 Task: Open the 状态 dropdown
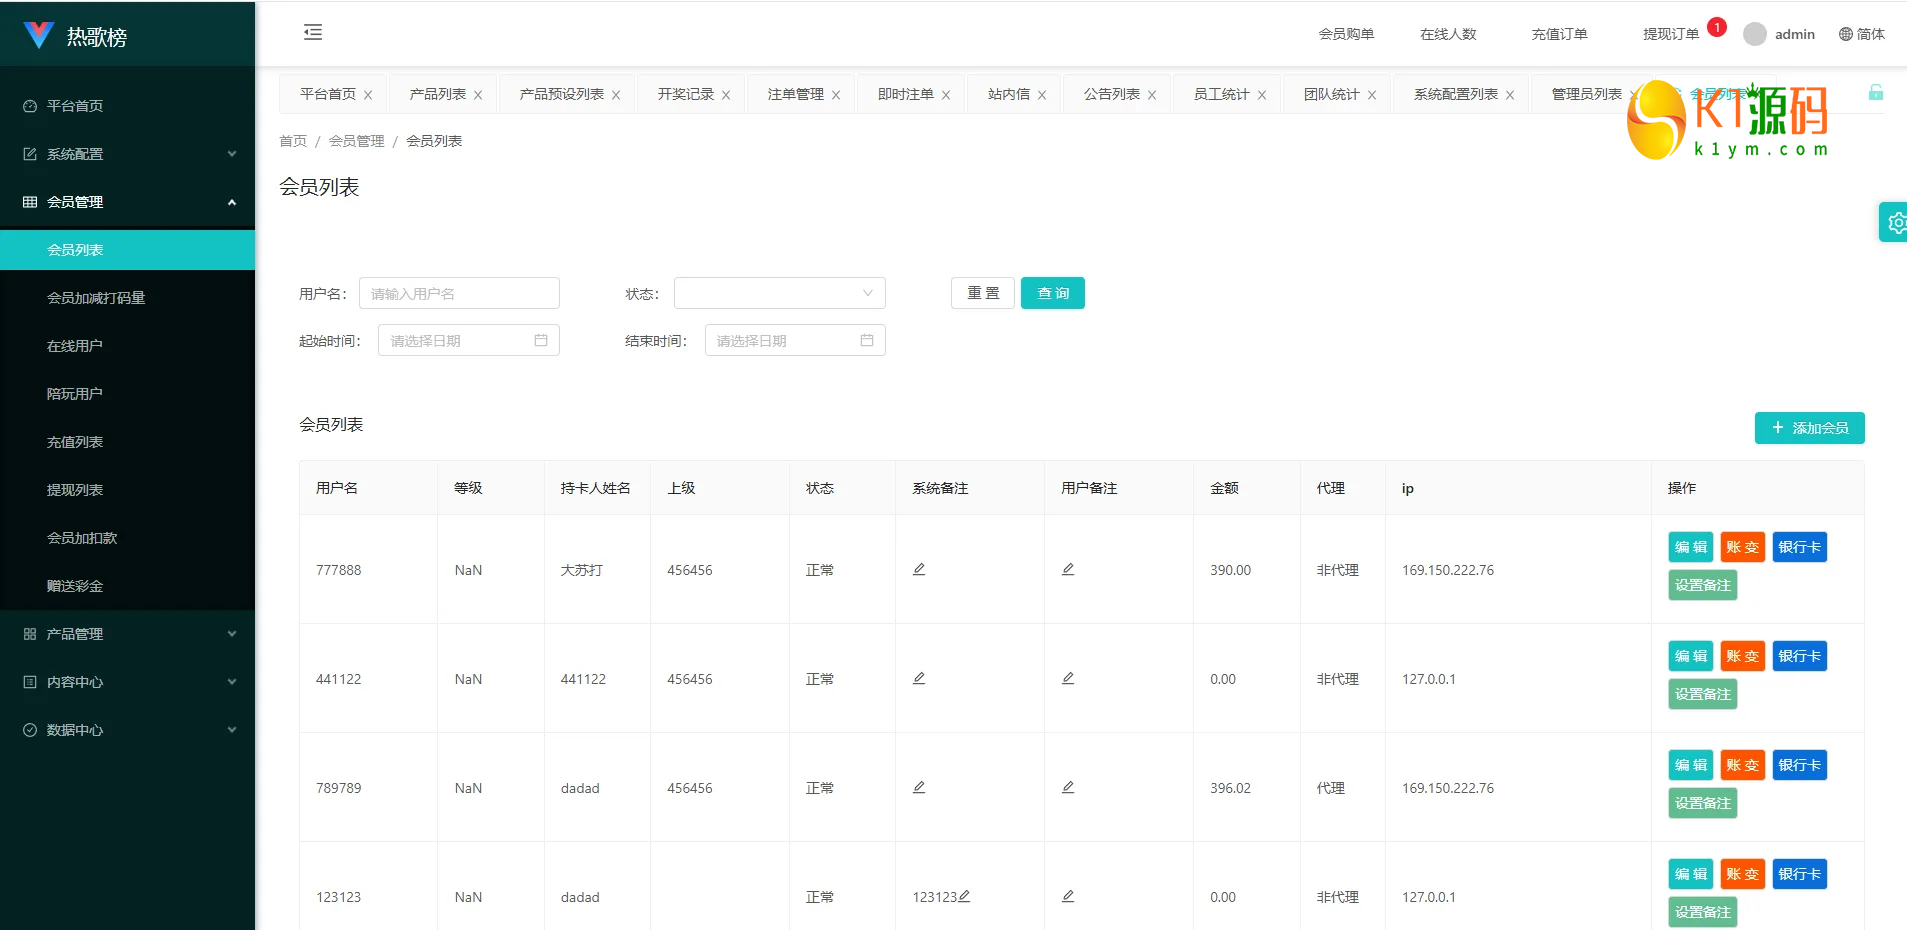(x=780, y=293)
